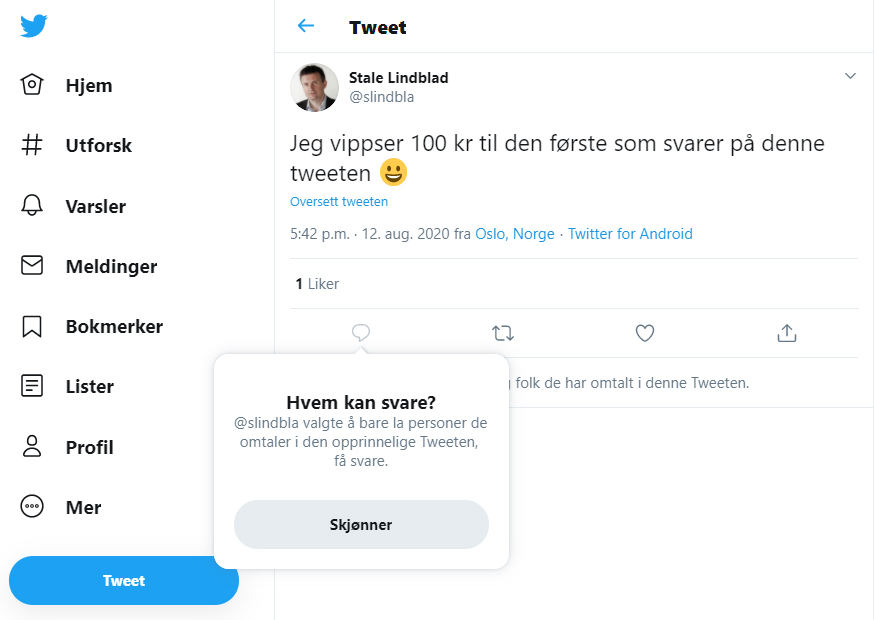Image resolution: width=874 pixels, height=620 pixels.
Task: Open Mer more-options circle icon
Action: (32, 506)
